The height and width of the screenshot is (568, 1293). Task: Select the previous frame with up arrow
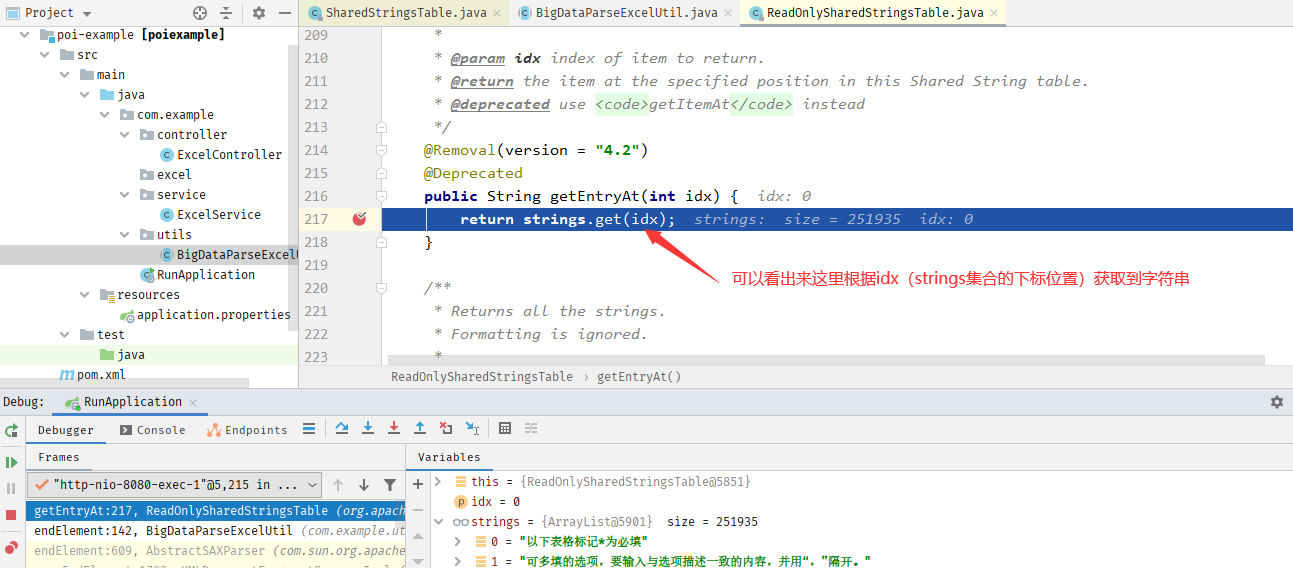[338, 484]
